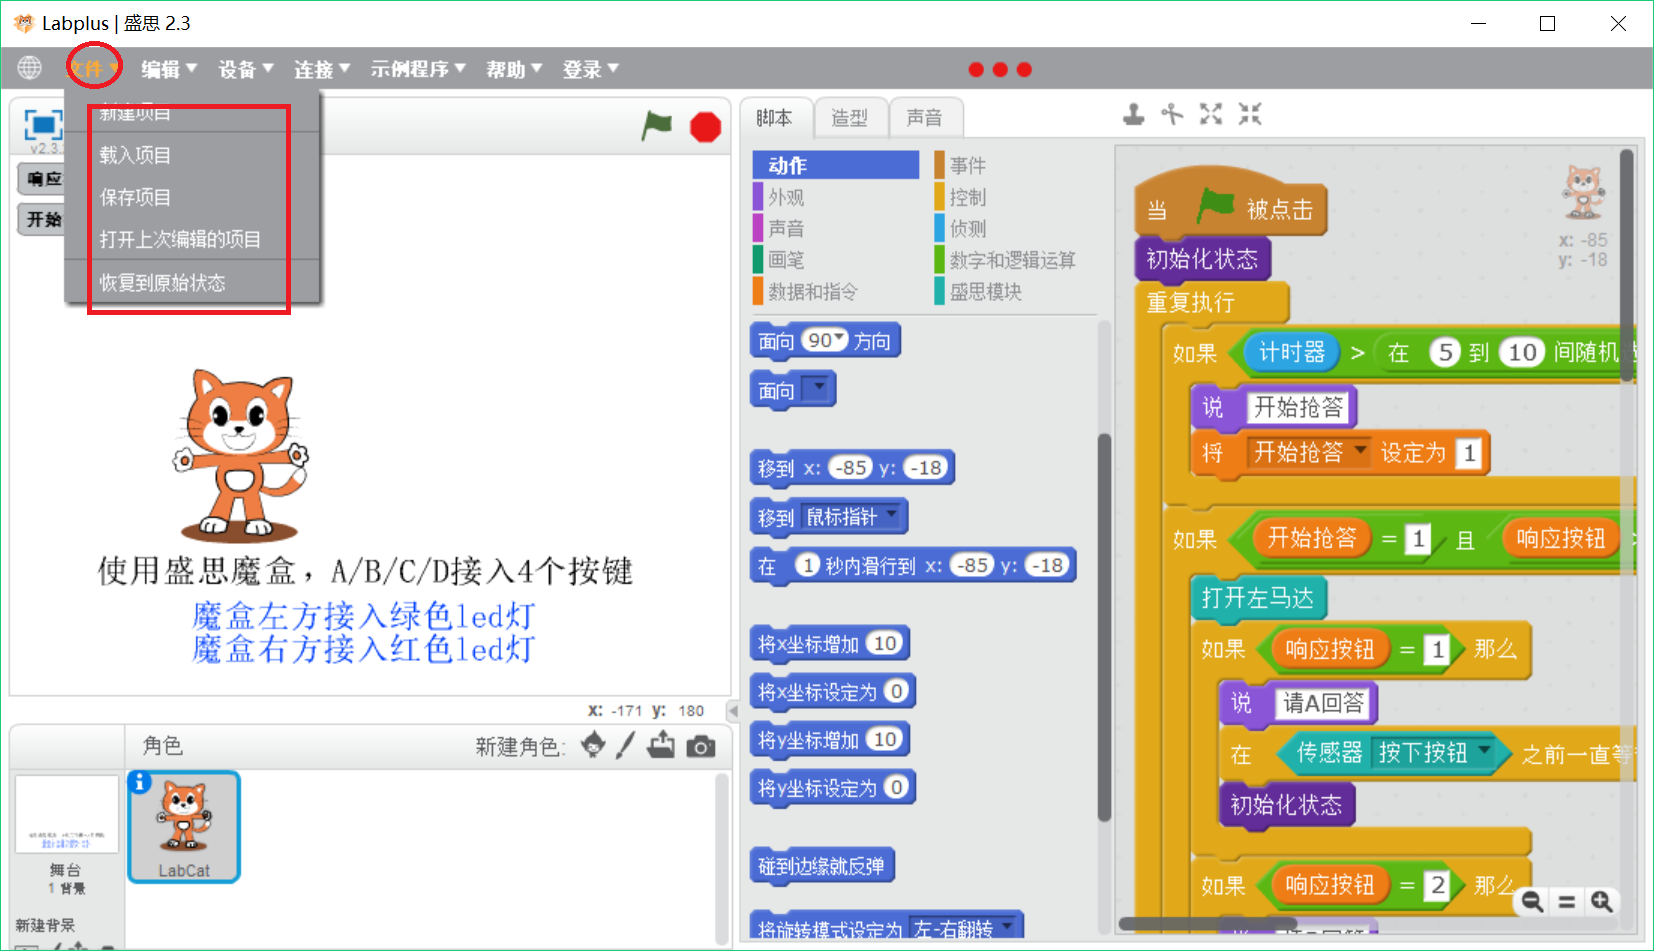Open direction dropdown on 面向 90 block
The width and height of the screenshot is (1654, 951).
840,339
